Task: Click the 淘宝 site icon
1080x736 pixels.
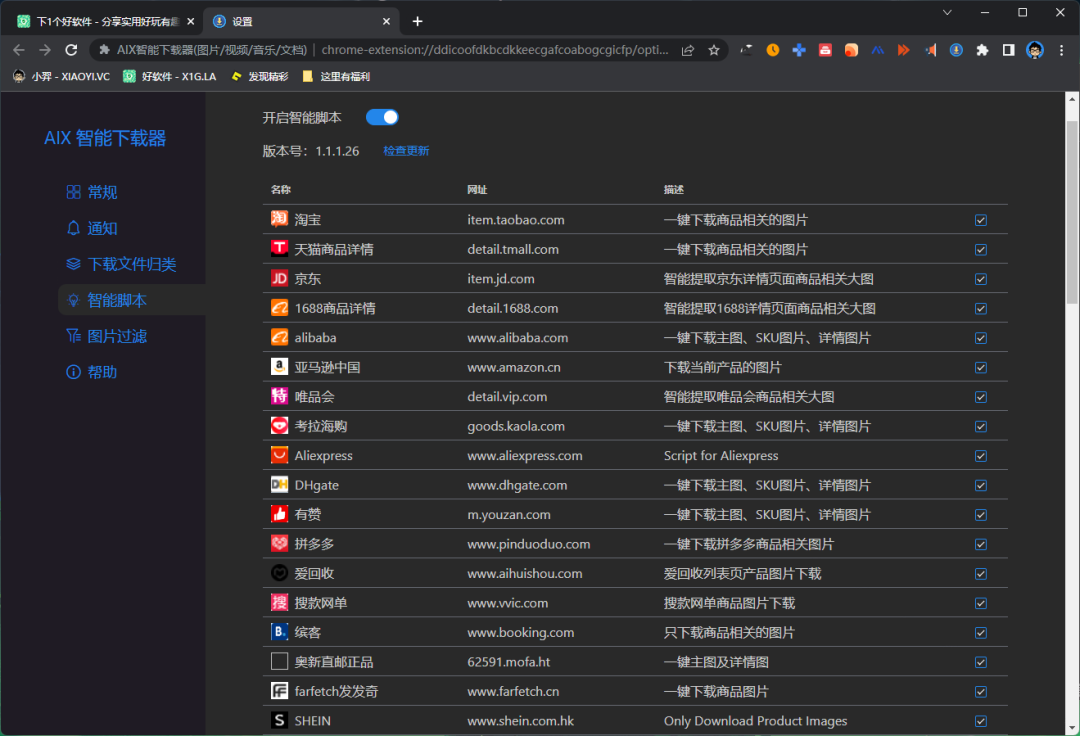Action: point(279,219)
